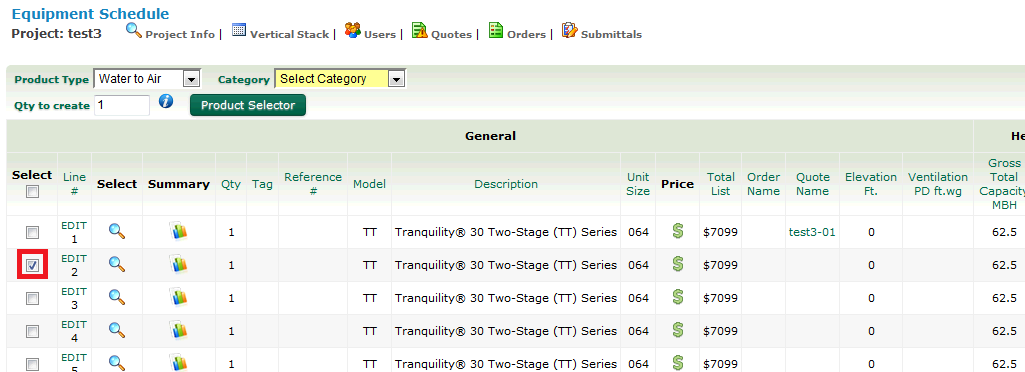Click the blue info icon beside Qty to create
The height and width of the screenshot is (372, 1025).
pos(166,101)
